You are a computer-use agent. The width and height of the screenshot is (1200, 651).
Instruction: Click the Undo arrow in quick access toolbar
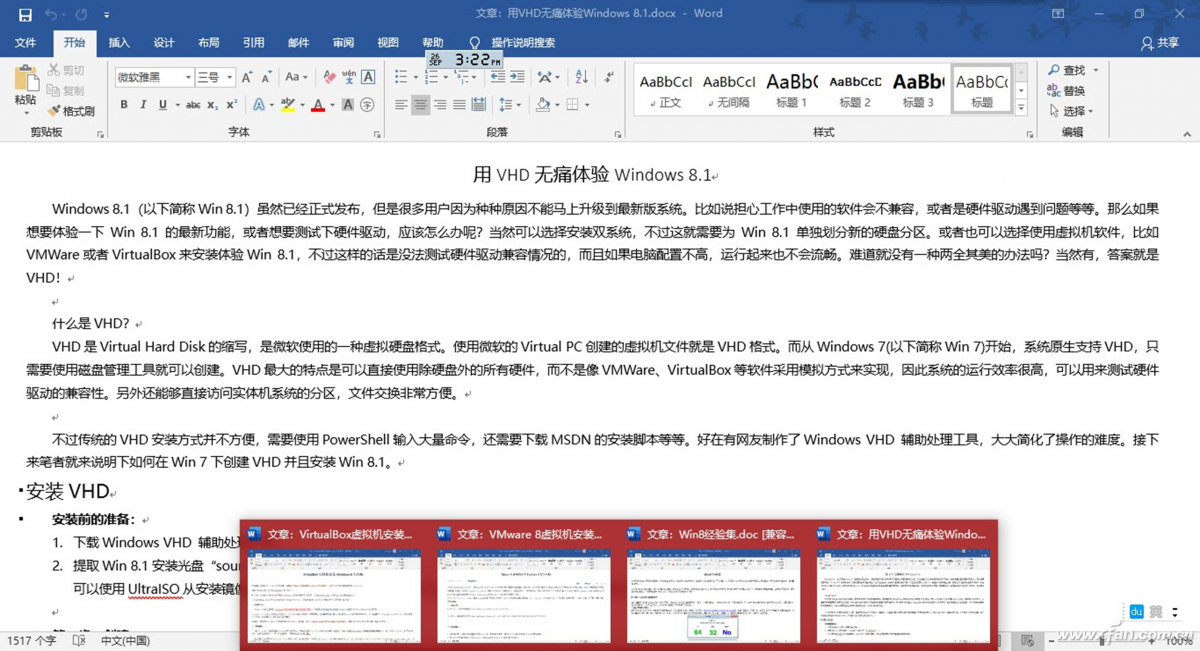[x=51, y=15]
